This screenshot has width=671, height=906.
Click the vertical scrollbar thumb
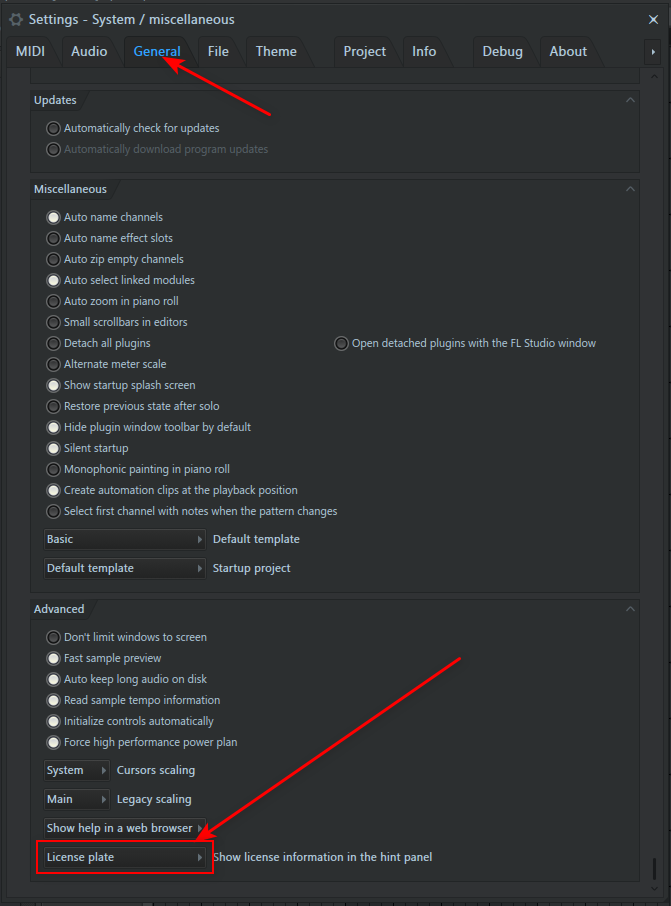pyautogui.click(x=655, y=868)
